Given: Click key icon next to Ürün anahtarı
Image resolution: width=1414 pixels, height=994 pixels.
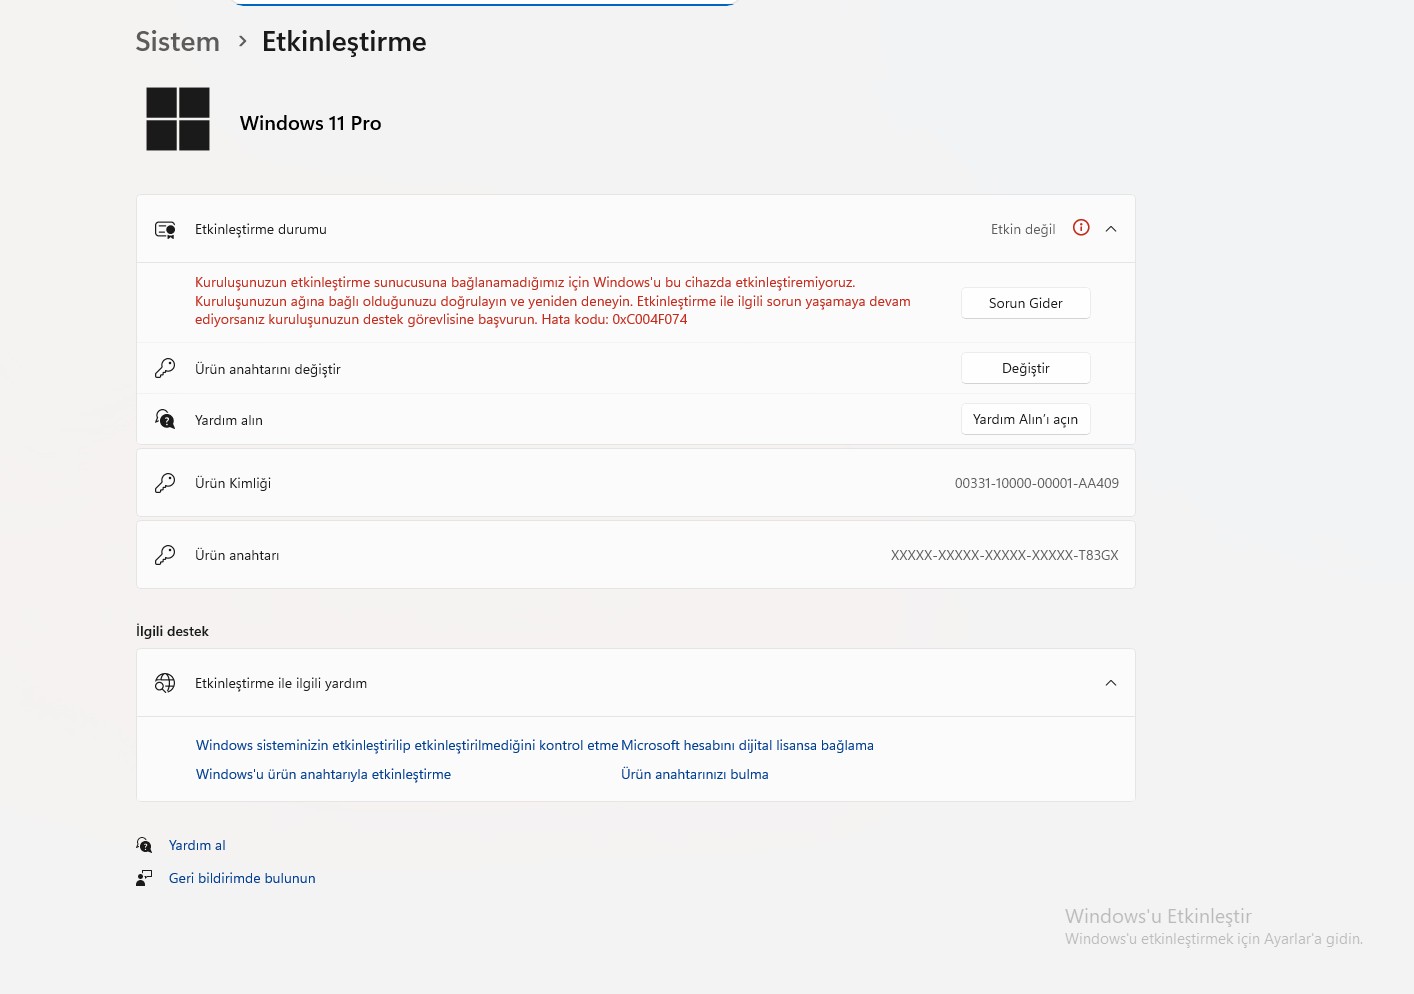Looking at the screenshot, I should 165,555.
